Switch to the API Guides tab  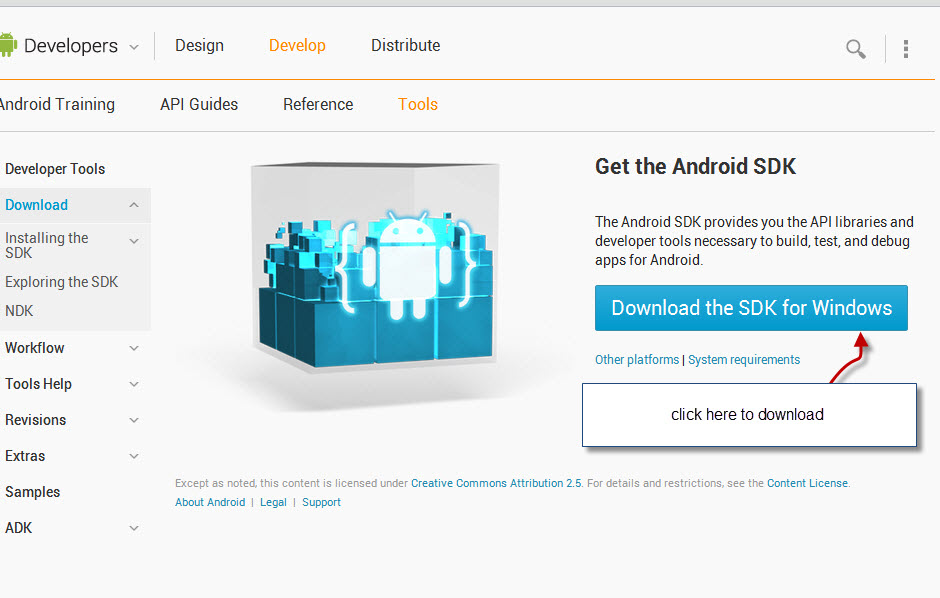click(198, 104)
